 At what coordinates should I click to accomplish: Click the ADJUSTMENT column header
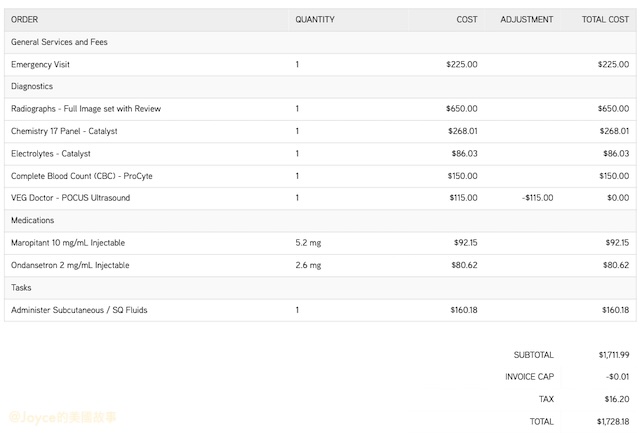point(526,20)
